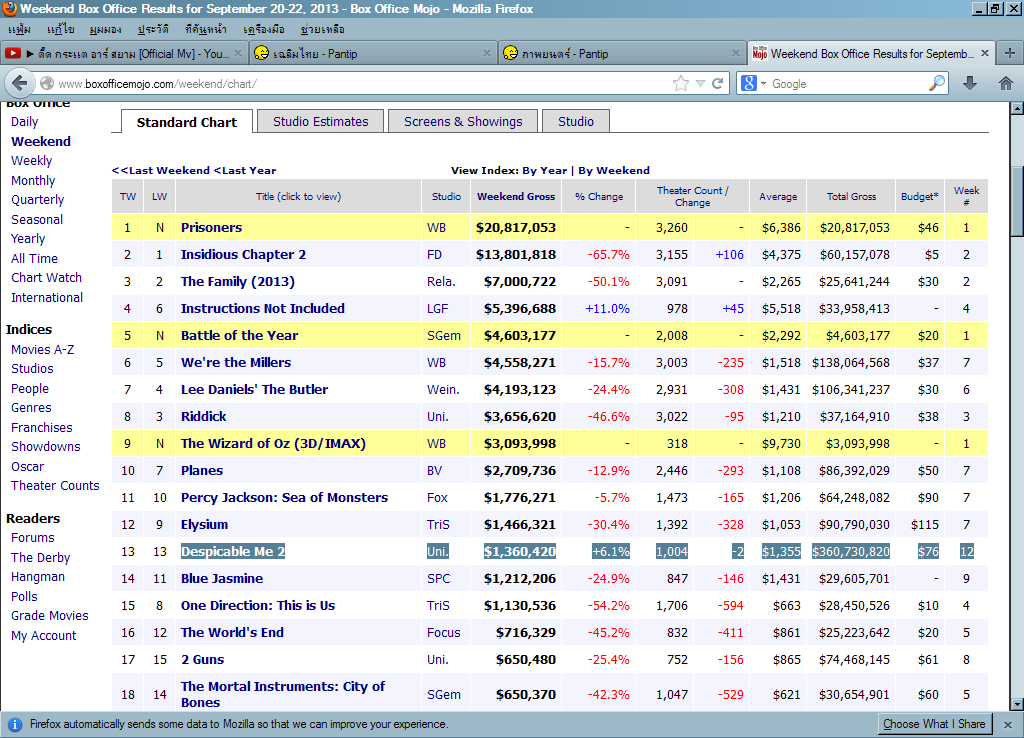Open the LGF studio link
This screenshot has width=1024, height=738.
[438, 309]
